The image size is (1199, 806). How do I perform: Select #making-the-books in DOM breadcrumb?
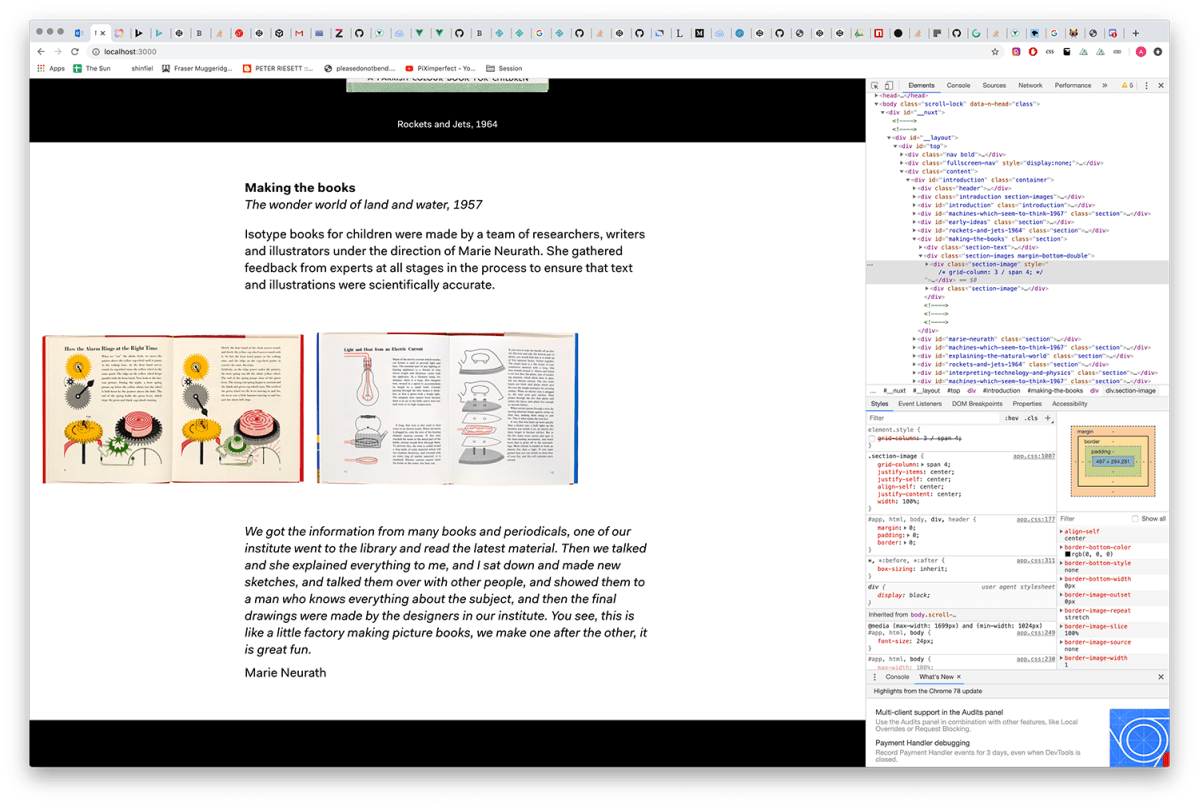pyautogui.click(x=1055, y=391)
